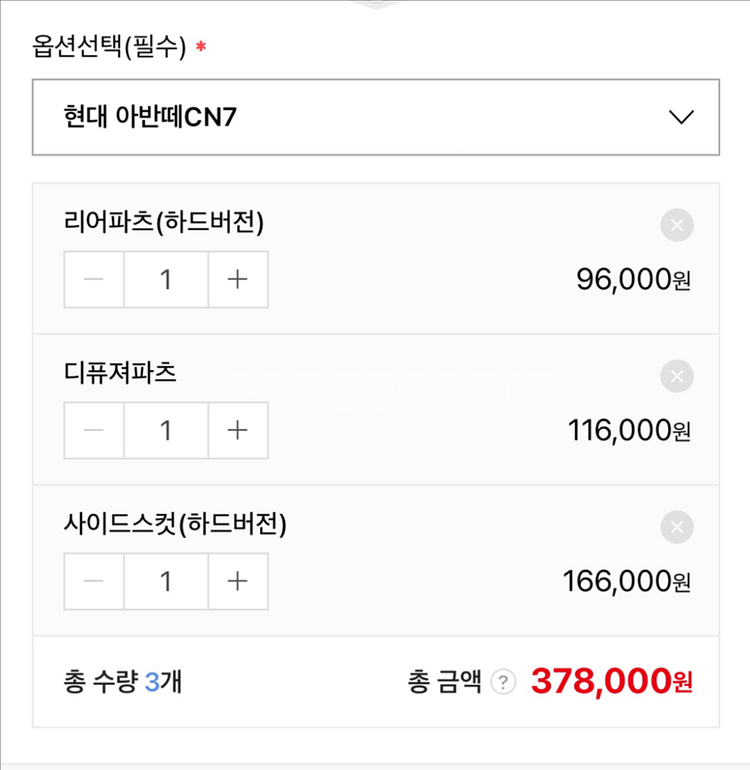The height and width of the screenshot is (770, 750).
Task: Click the 사이드스컷(하드버전) quantity field
Action: coord(166,581)
